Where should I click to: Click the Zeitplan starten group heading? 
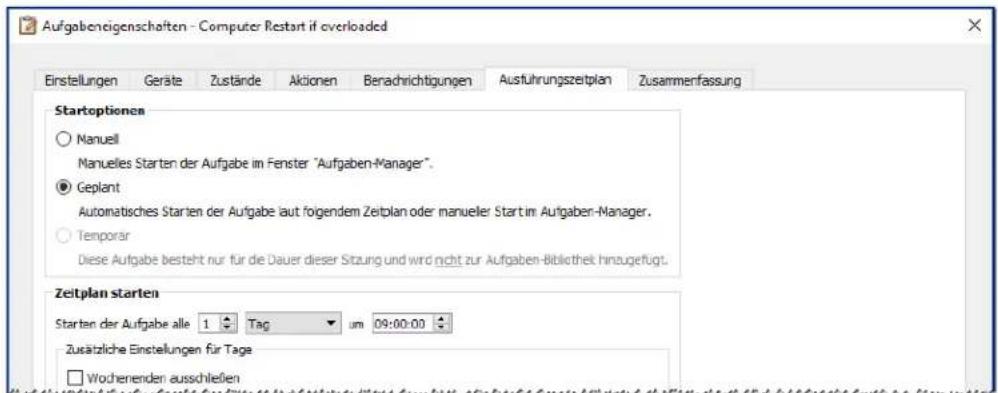click(108, 294)
